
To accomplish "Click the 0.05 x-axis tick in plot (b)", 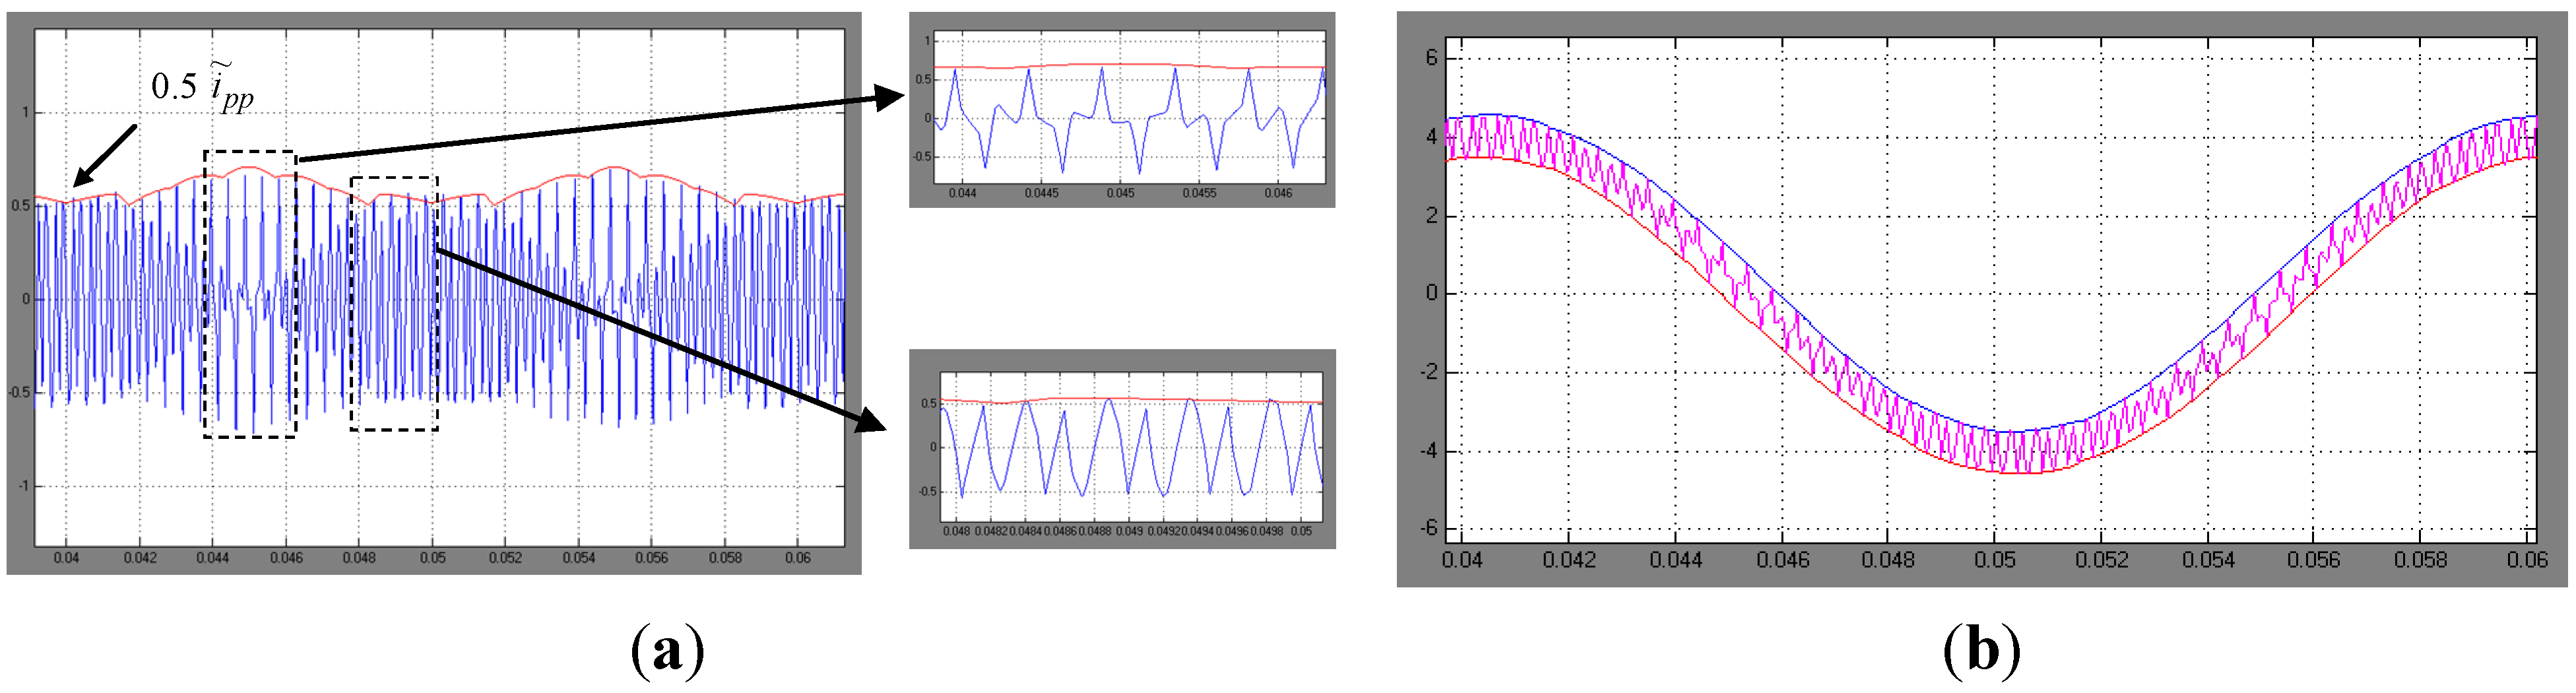I will (1994, 560).
